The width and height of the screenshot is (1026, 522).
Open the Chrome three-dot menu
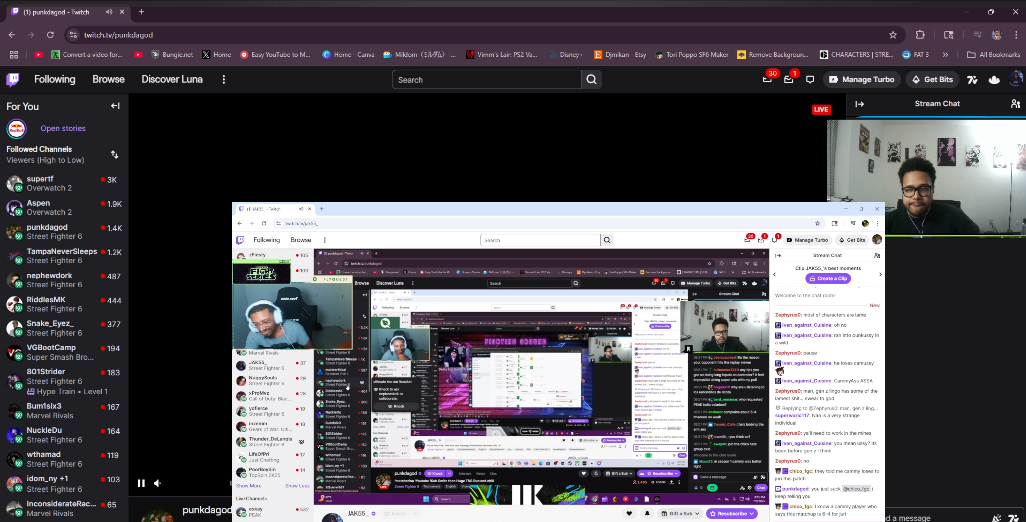pos(1016,35)
